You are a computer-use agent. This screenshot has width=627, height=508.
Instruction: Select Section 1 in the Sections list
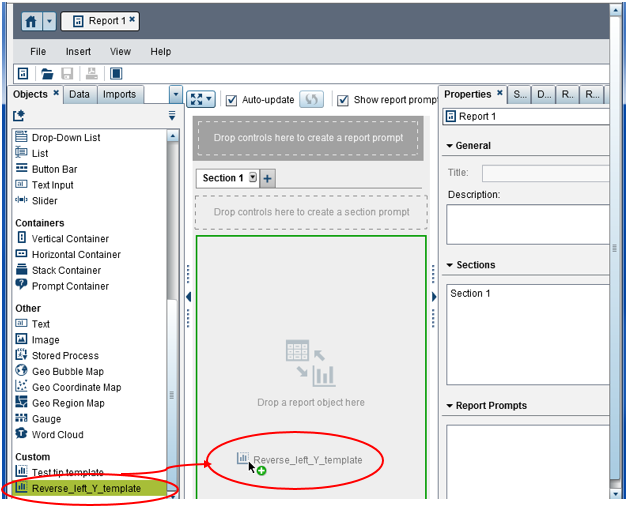pyautogui.click(x=471, y=294)
